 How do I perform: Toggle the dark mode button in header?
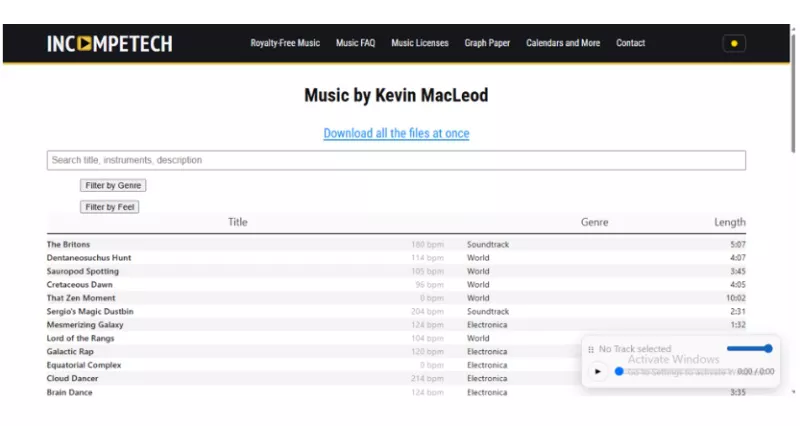pos(734,43)
